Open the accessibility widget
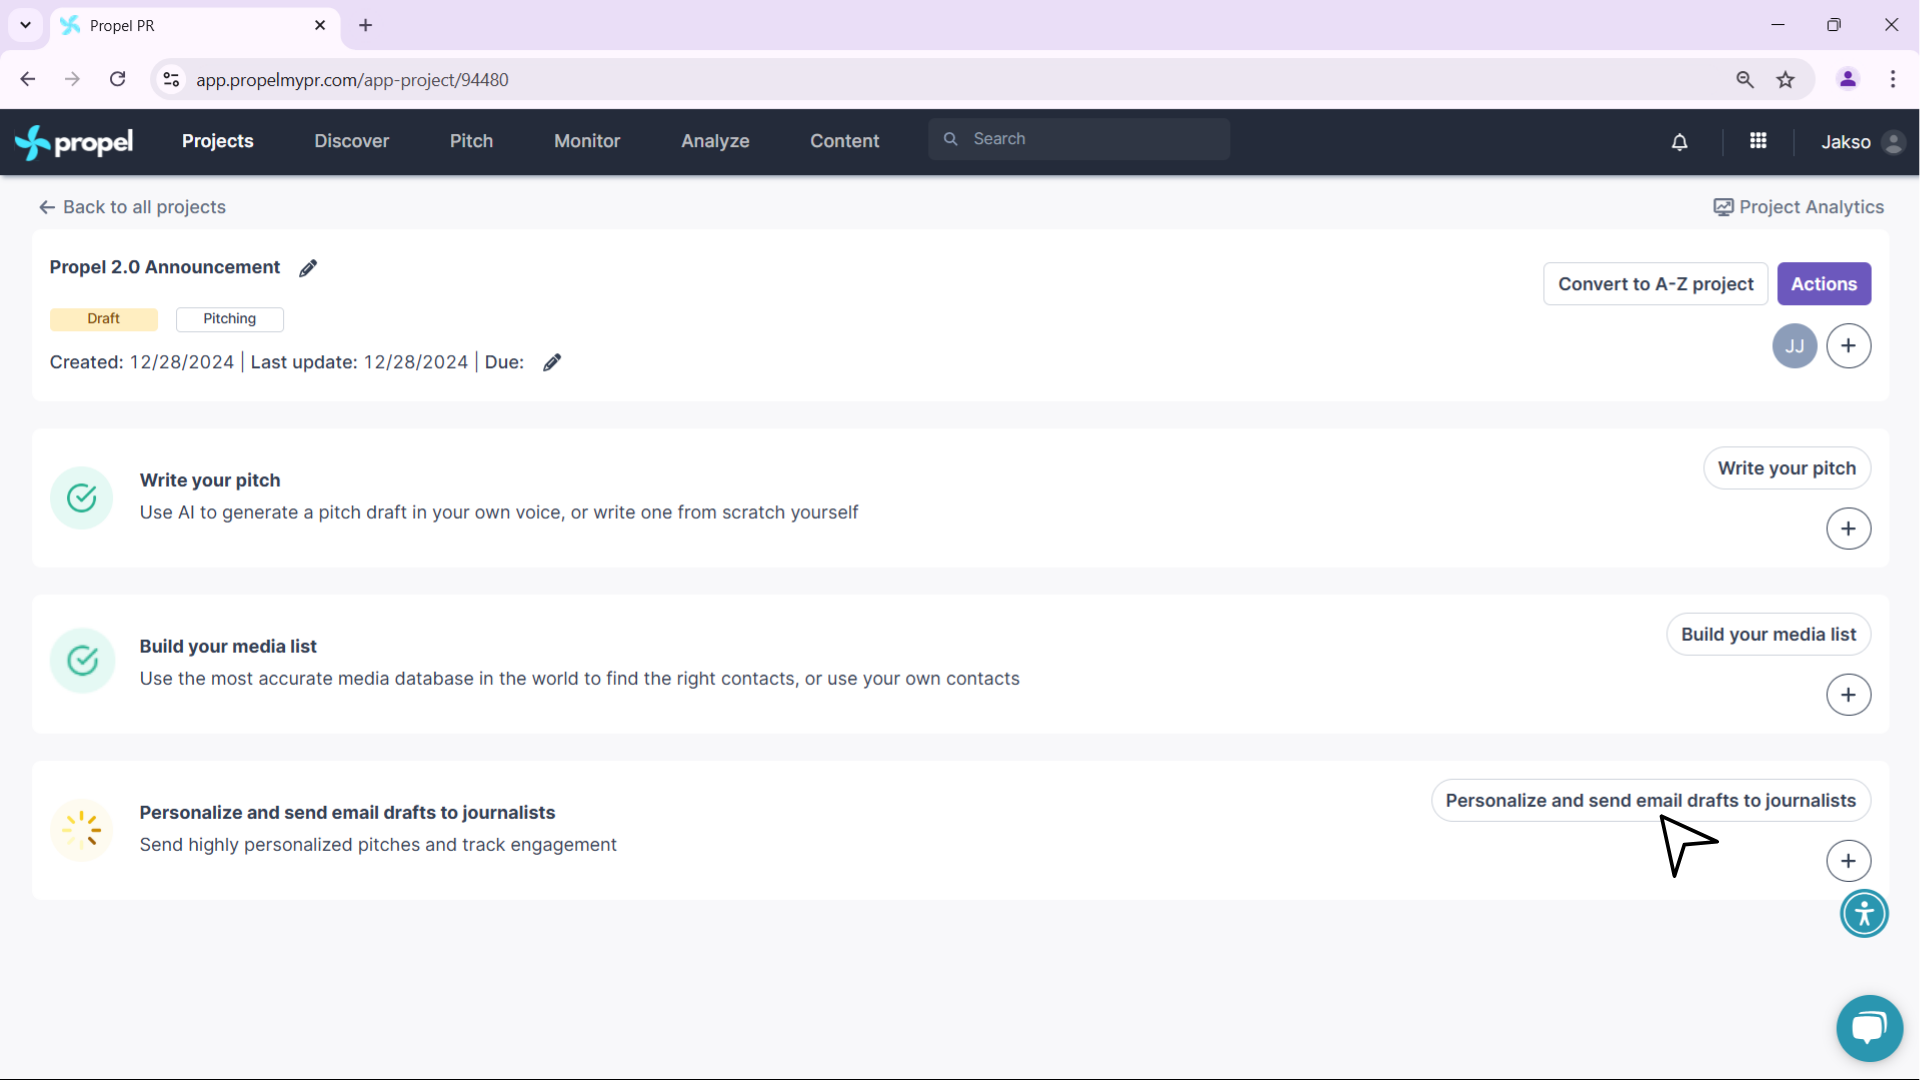The height and width of the screenshot is (1080, 1920). [1865, 913]
